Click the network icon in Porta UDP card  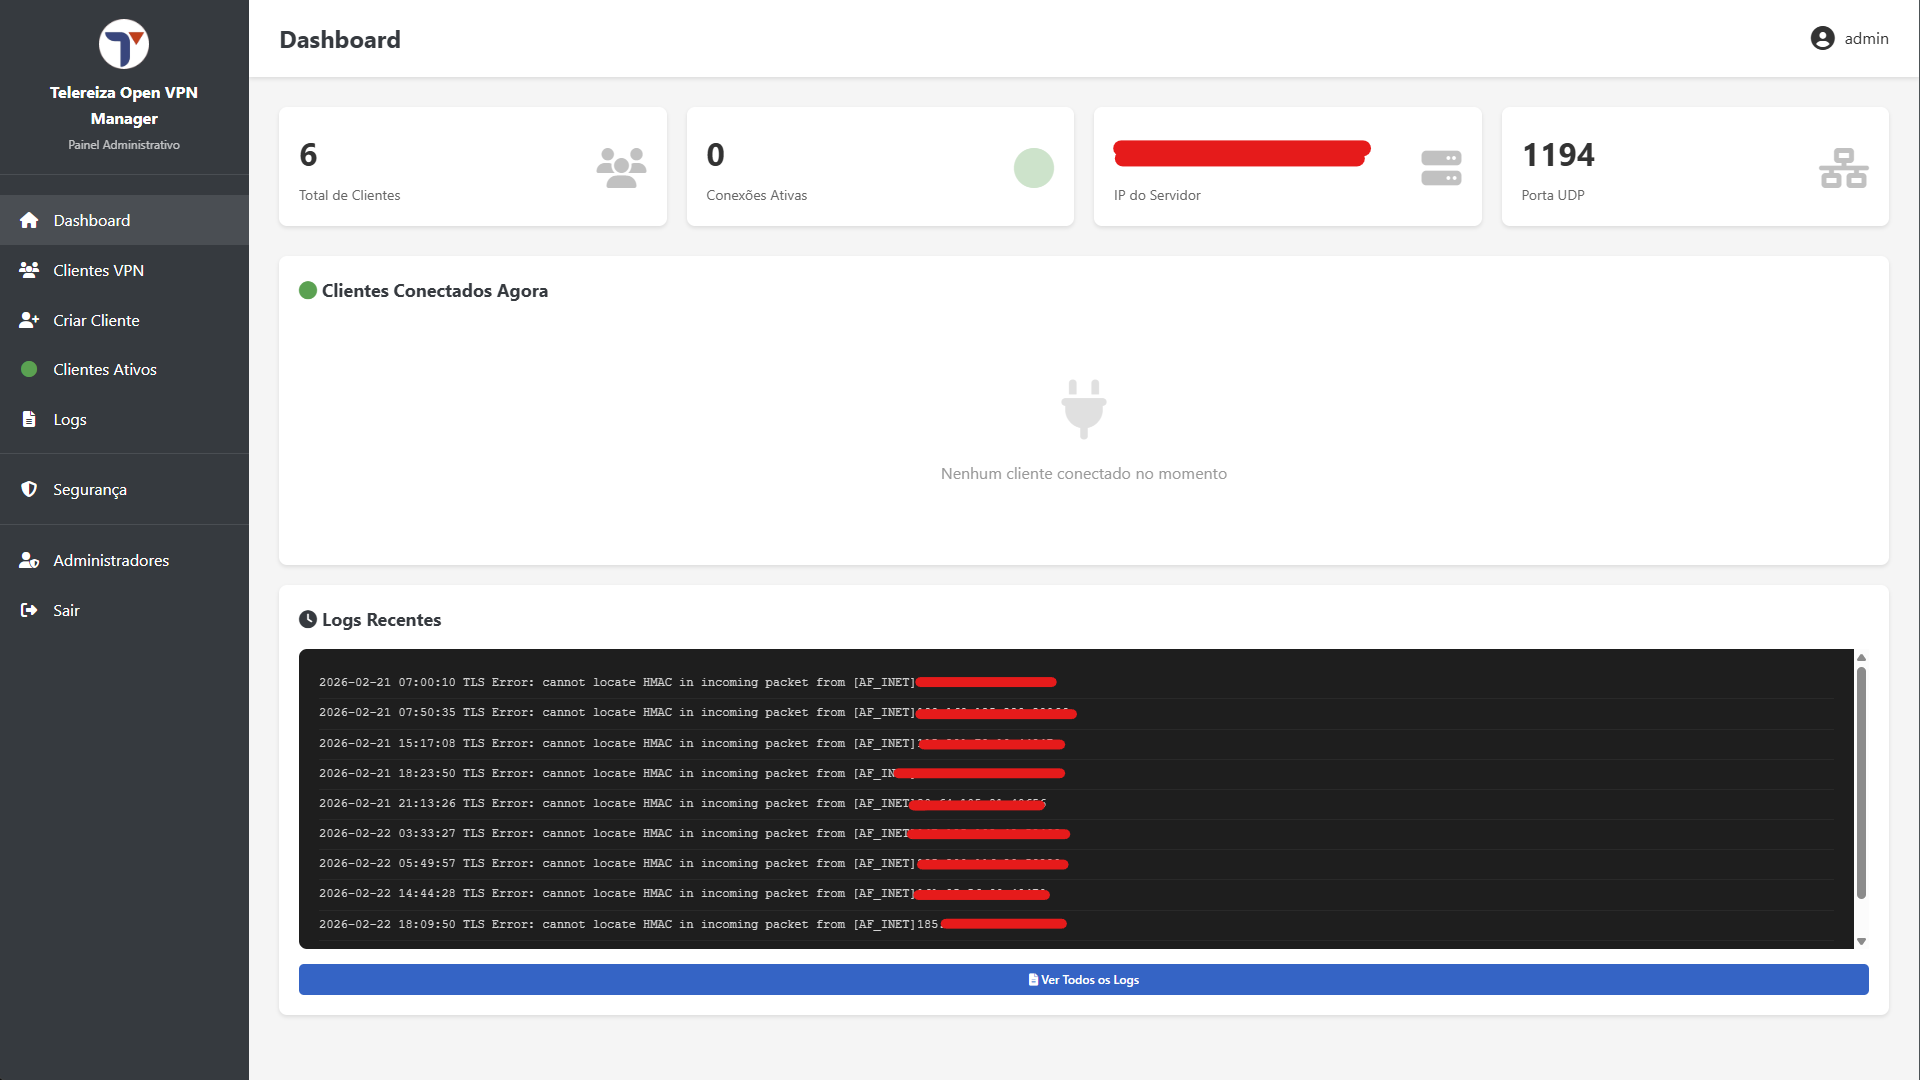click(1843, 167)
